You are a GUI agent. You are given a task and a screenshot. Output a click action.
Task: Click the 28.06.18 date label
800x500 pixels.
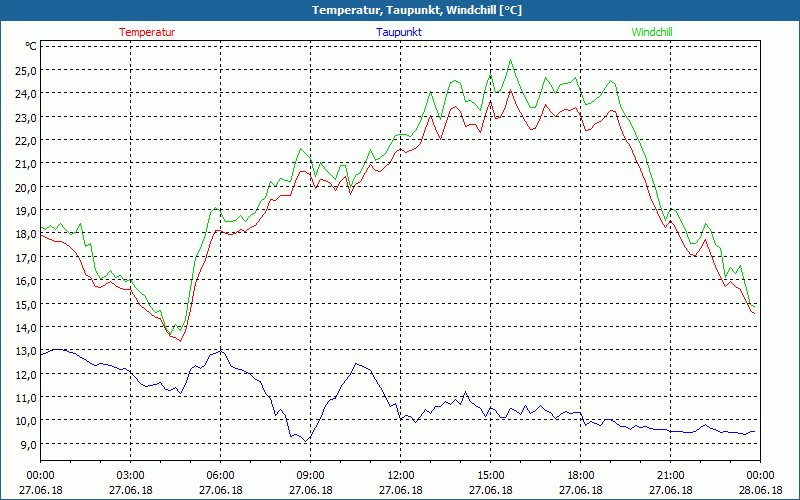coord(760,490)
